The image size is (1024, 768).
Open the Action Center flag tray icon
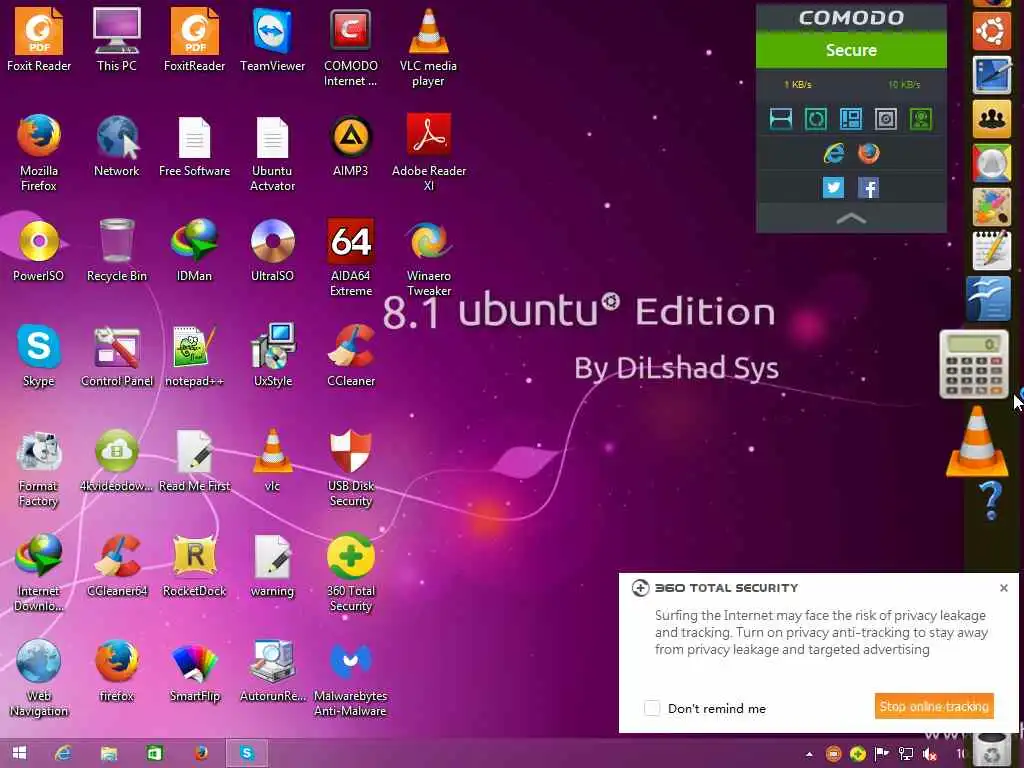pos(882,754)
